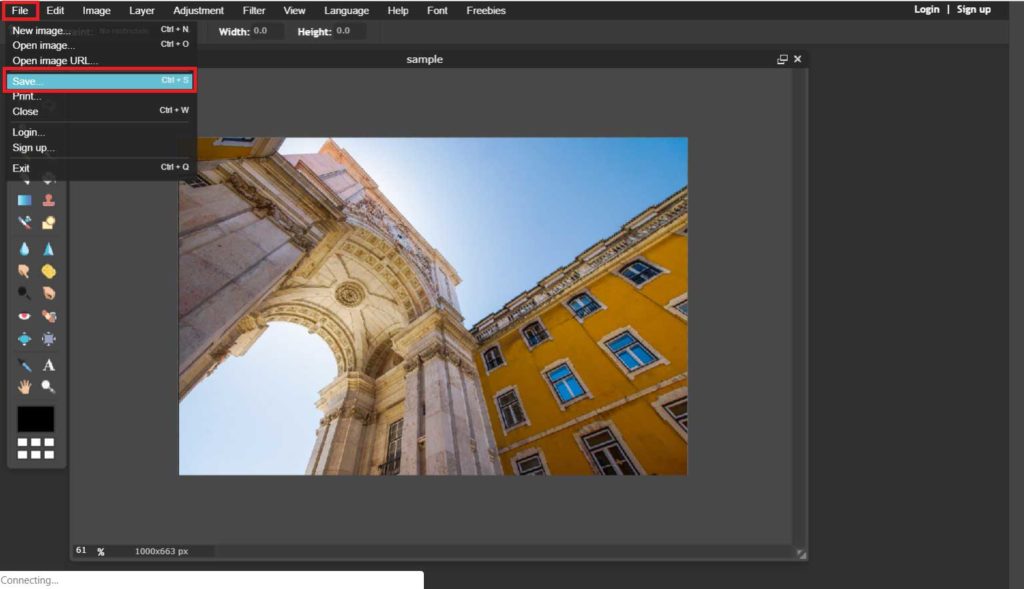Screen dimensions: 1024x589
Task: Select the Color Picker eyedropper tool
Action: (24, 365)
